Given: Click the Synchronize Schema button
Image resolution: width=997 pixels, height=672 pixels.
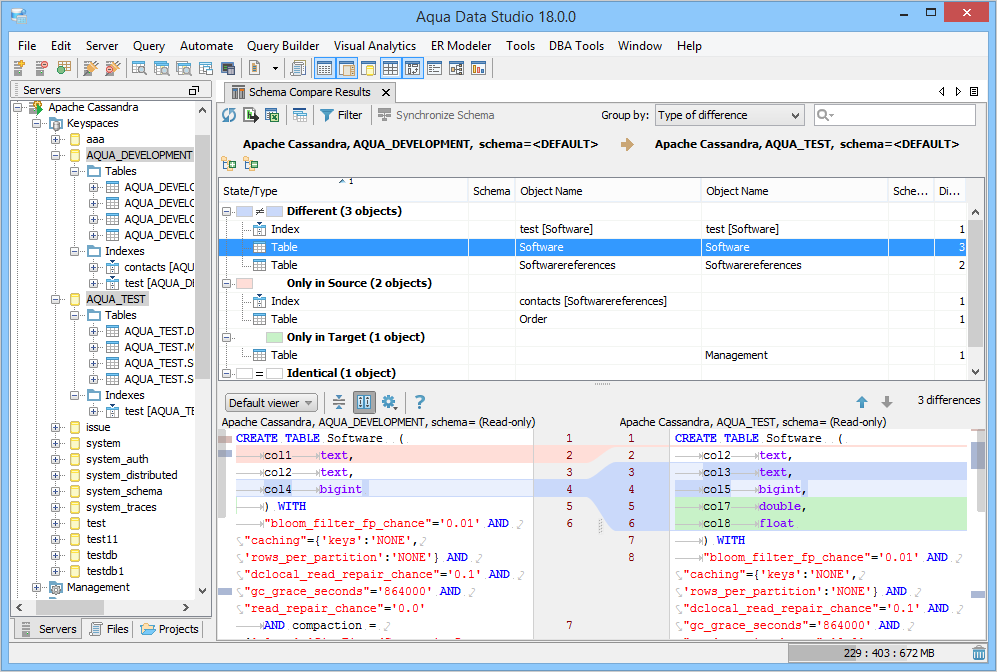Looking at the screenshot, I should tap(436, 115).
